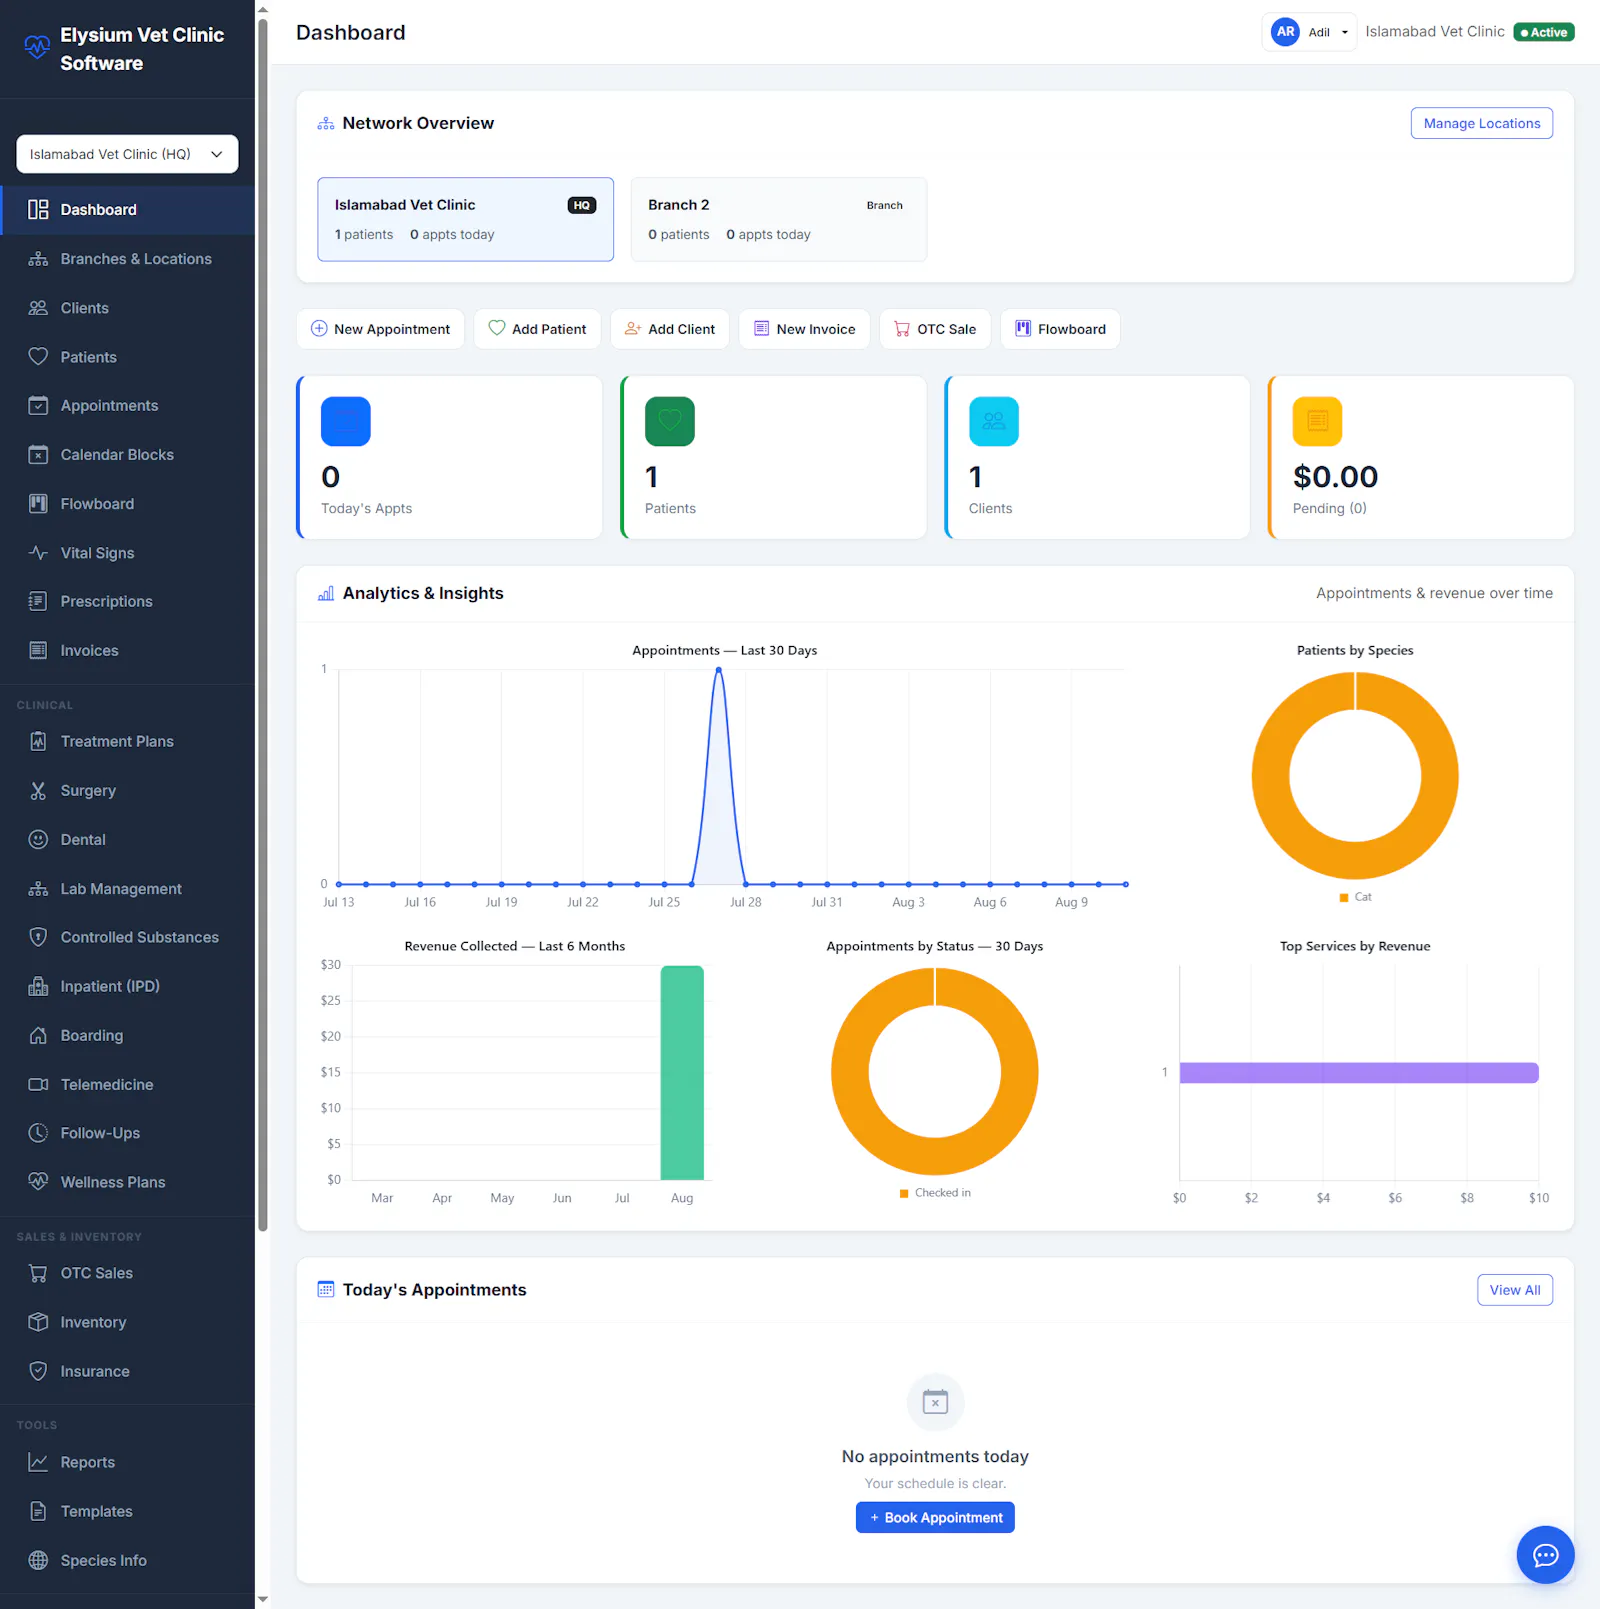Click the blue Today's Appts card icon

click(x=346, y=421)
